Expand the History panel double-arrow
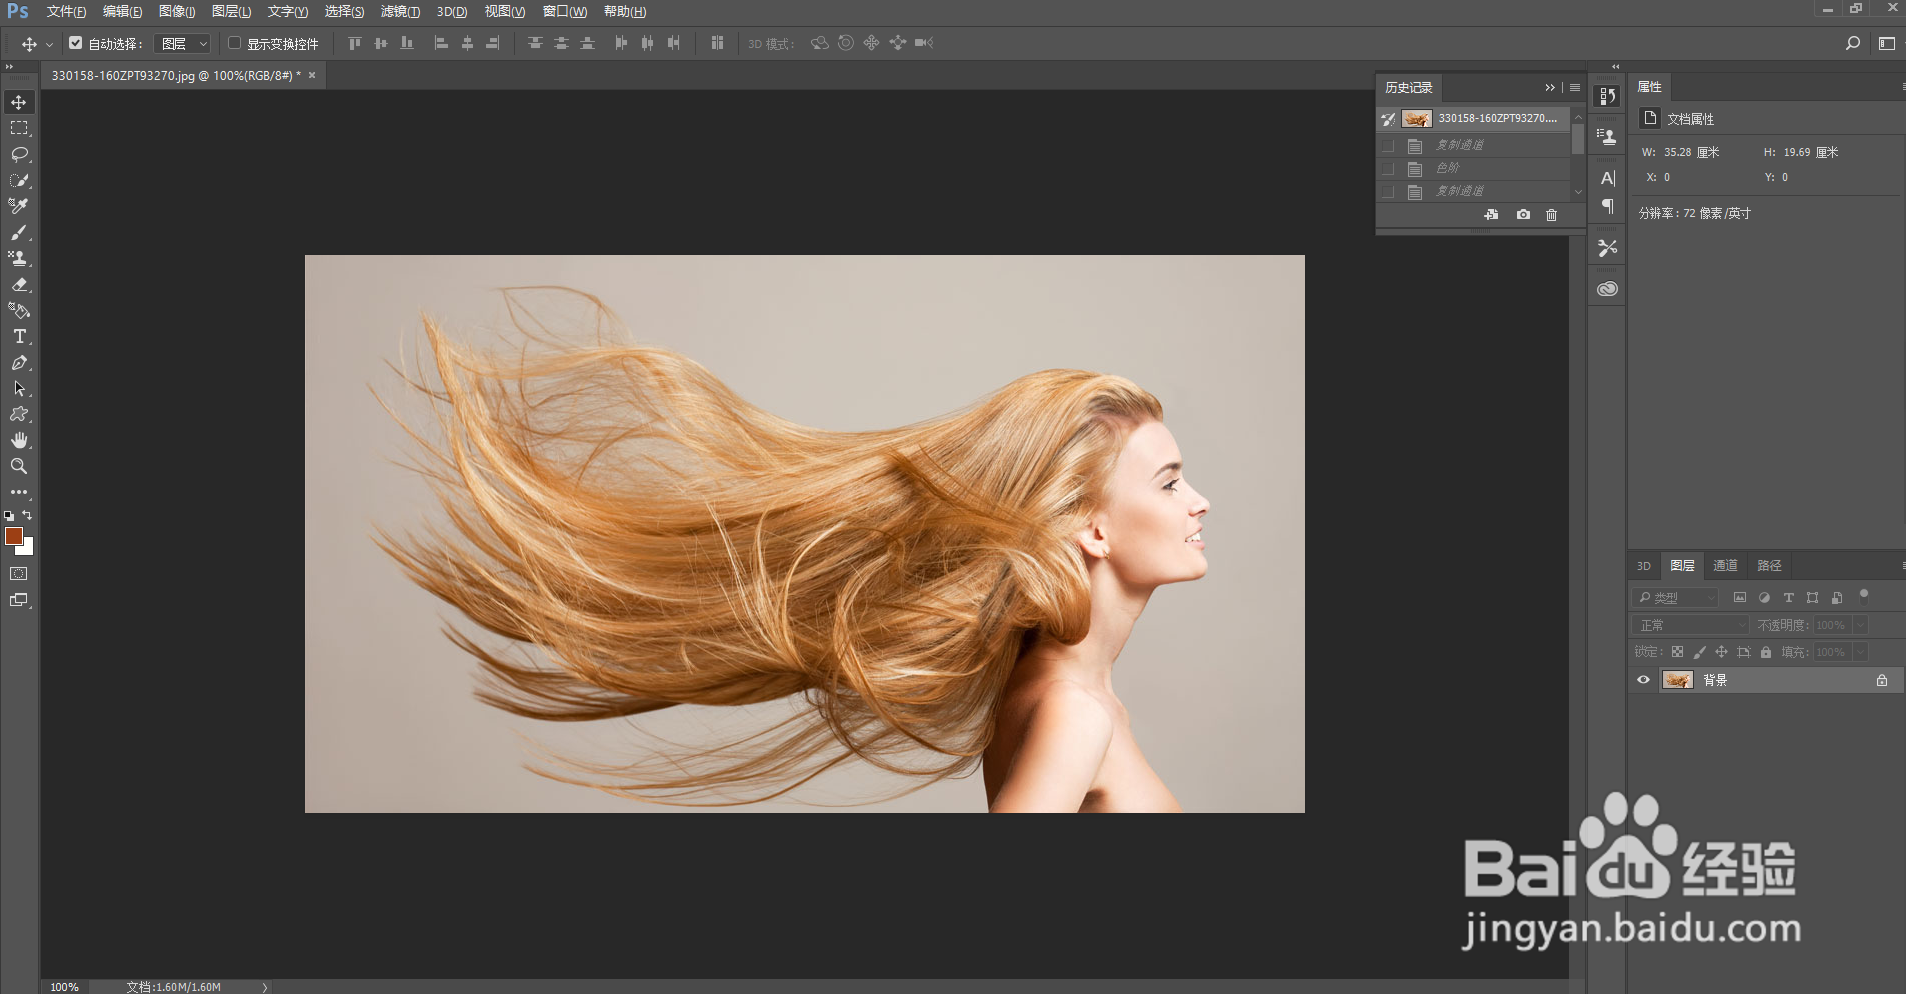 (1550, 88)
